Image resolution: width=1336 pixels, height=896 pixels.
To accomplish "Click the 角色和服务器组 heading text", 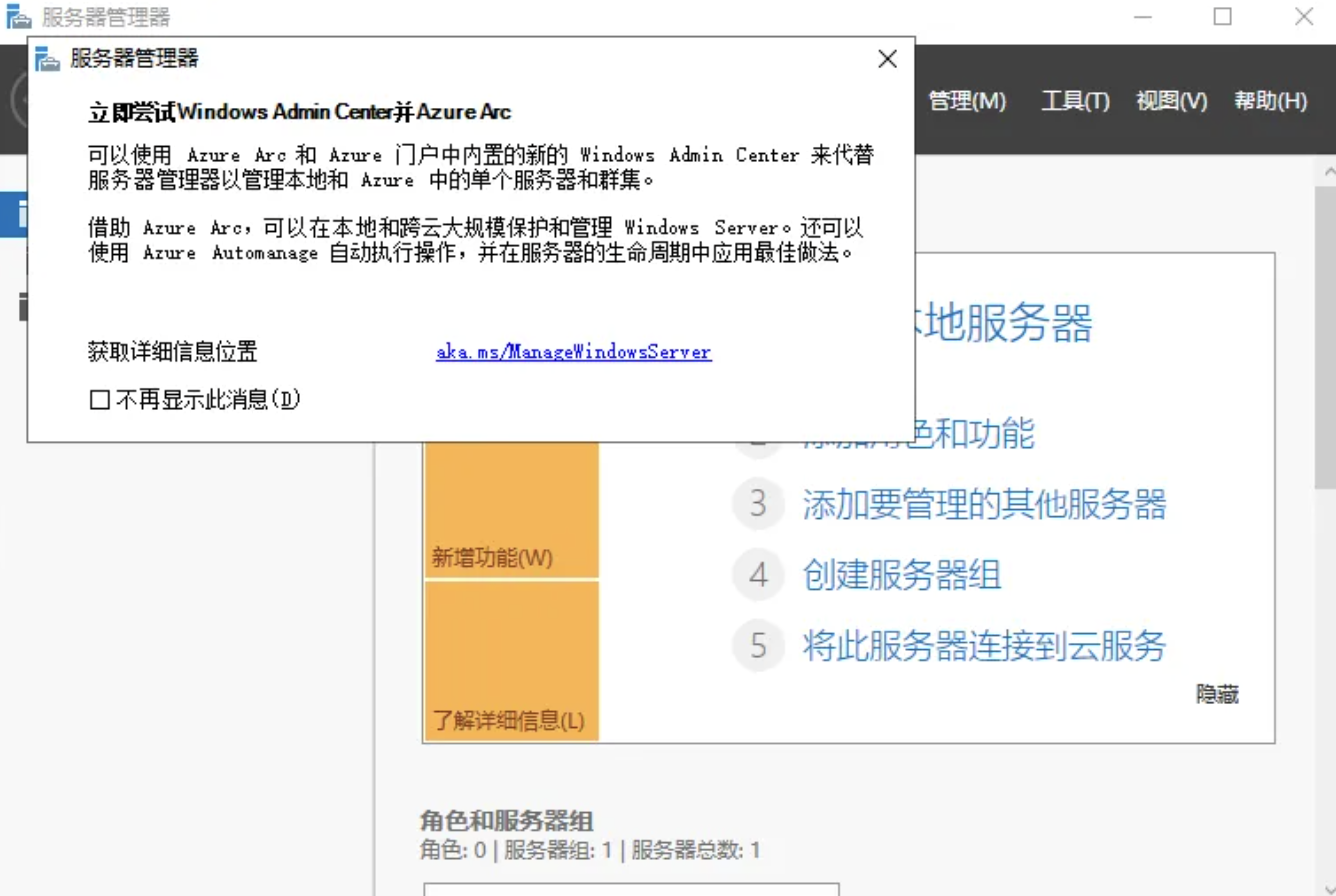I will [x=506, y=822].
